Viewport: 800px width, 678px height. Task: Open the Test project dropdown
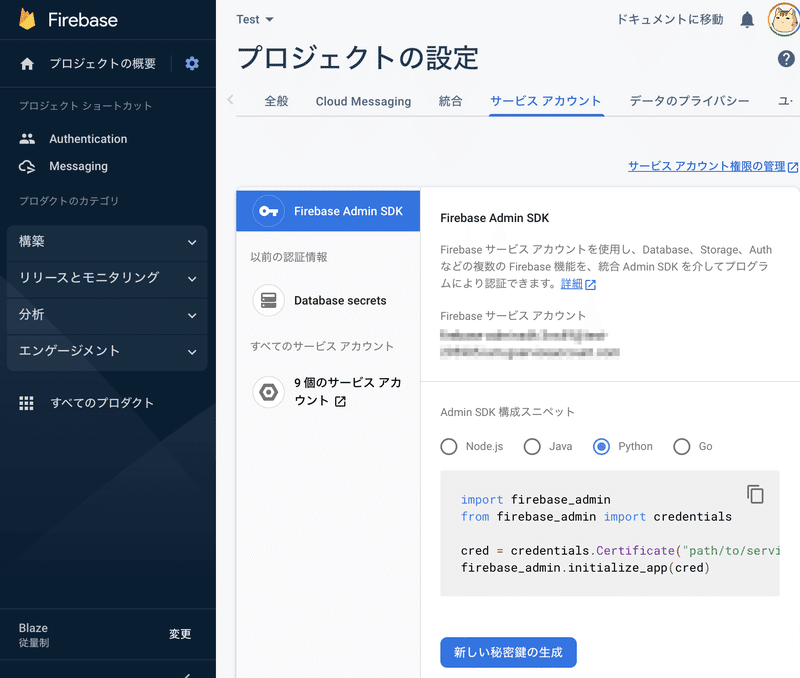pos(255,19)
